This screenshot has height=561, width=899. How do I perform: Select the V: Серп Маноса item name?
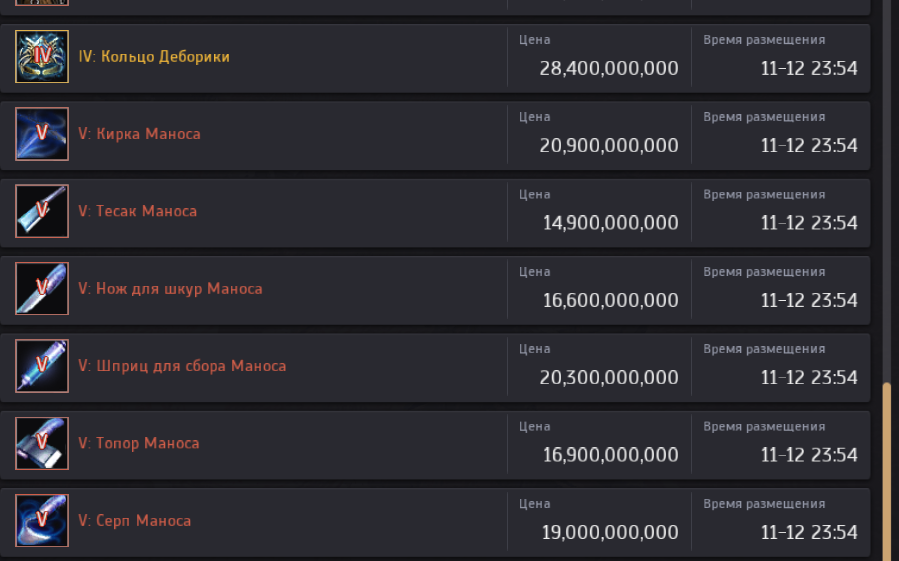coord(134,521)
